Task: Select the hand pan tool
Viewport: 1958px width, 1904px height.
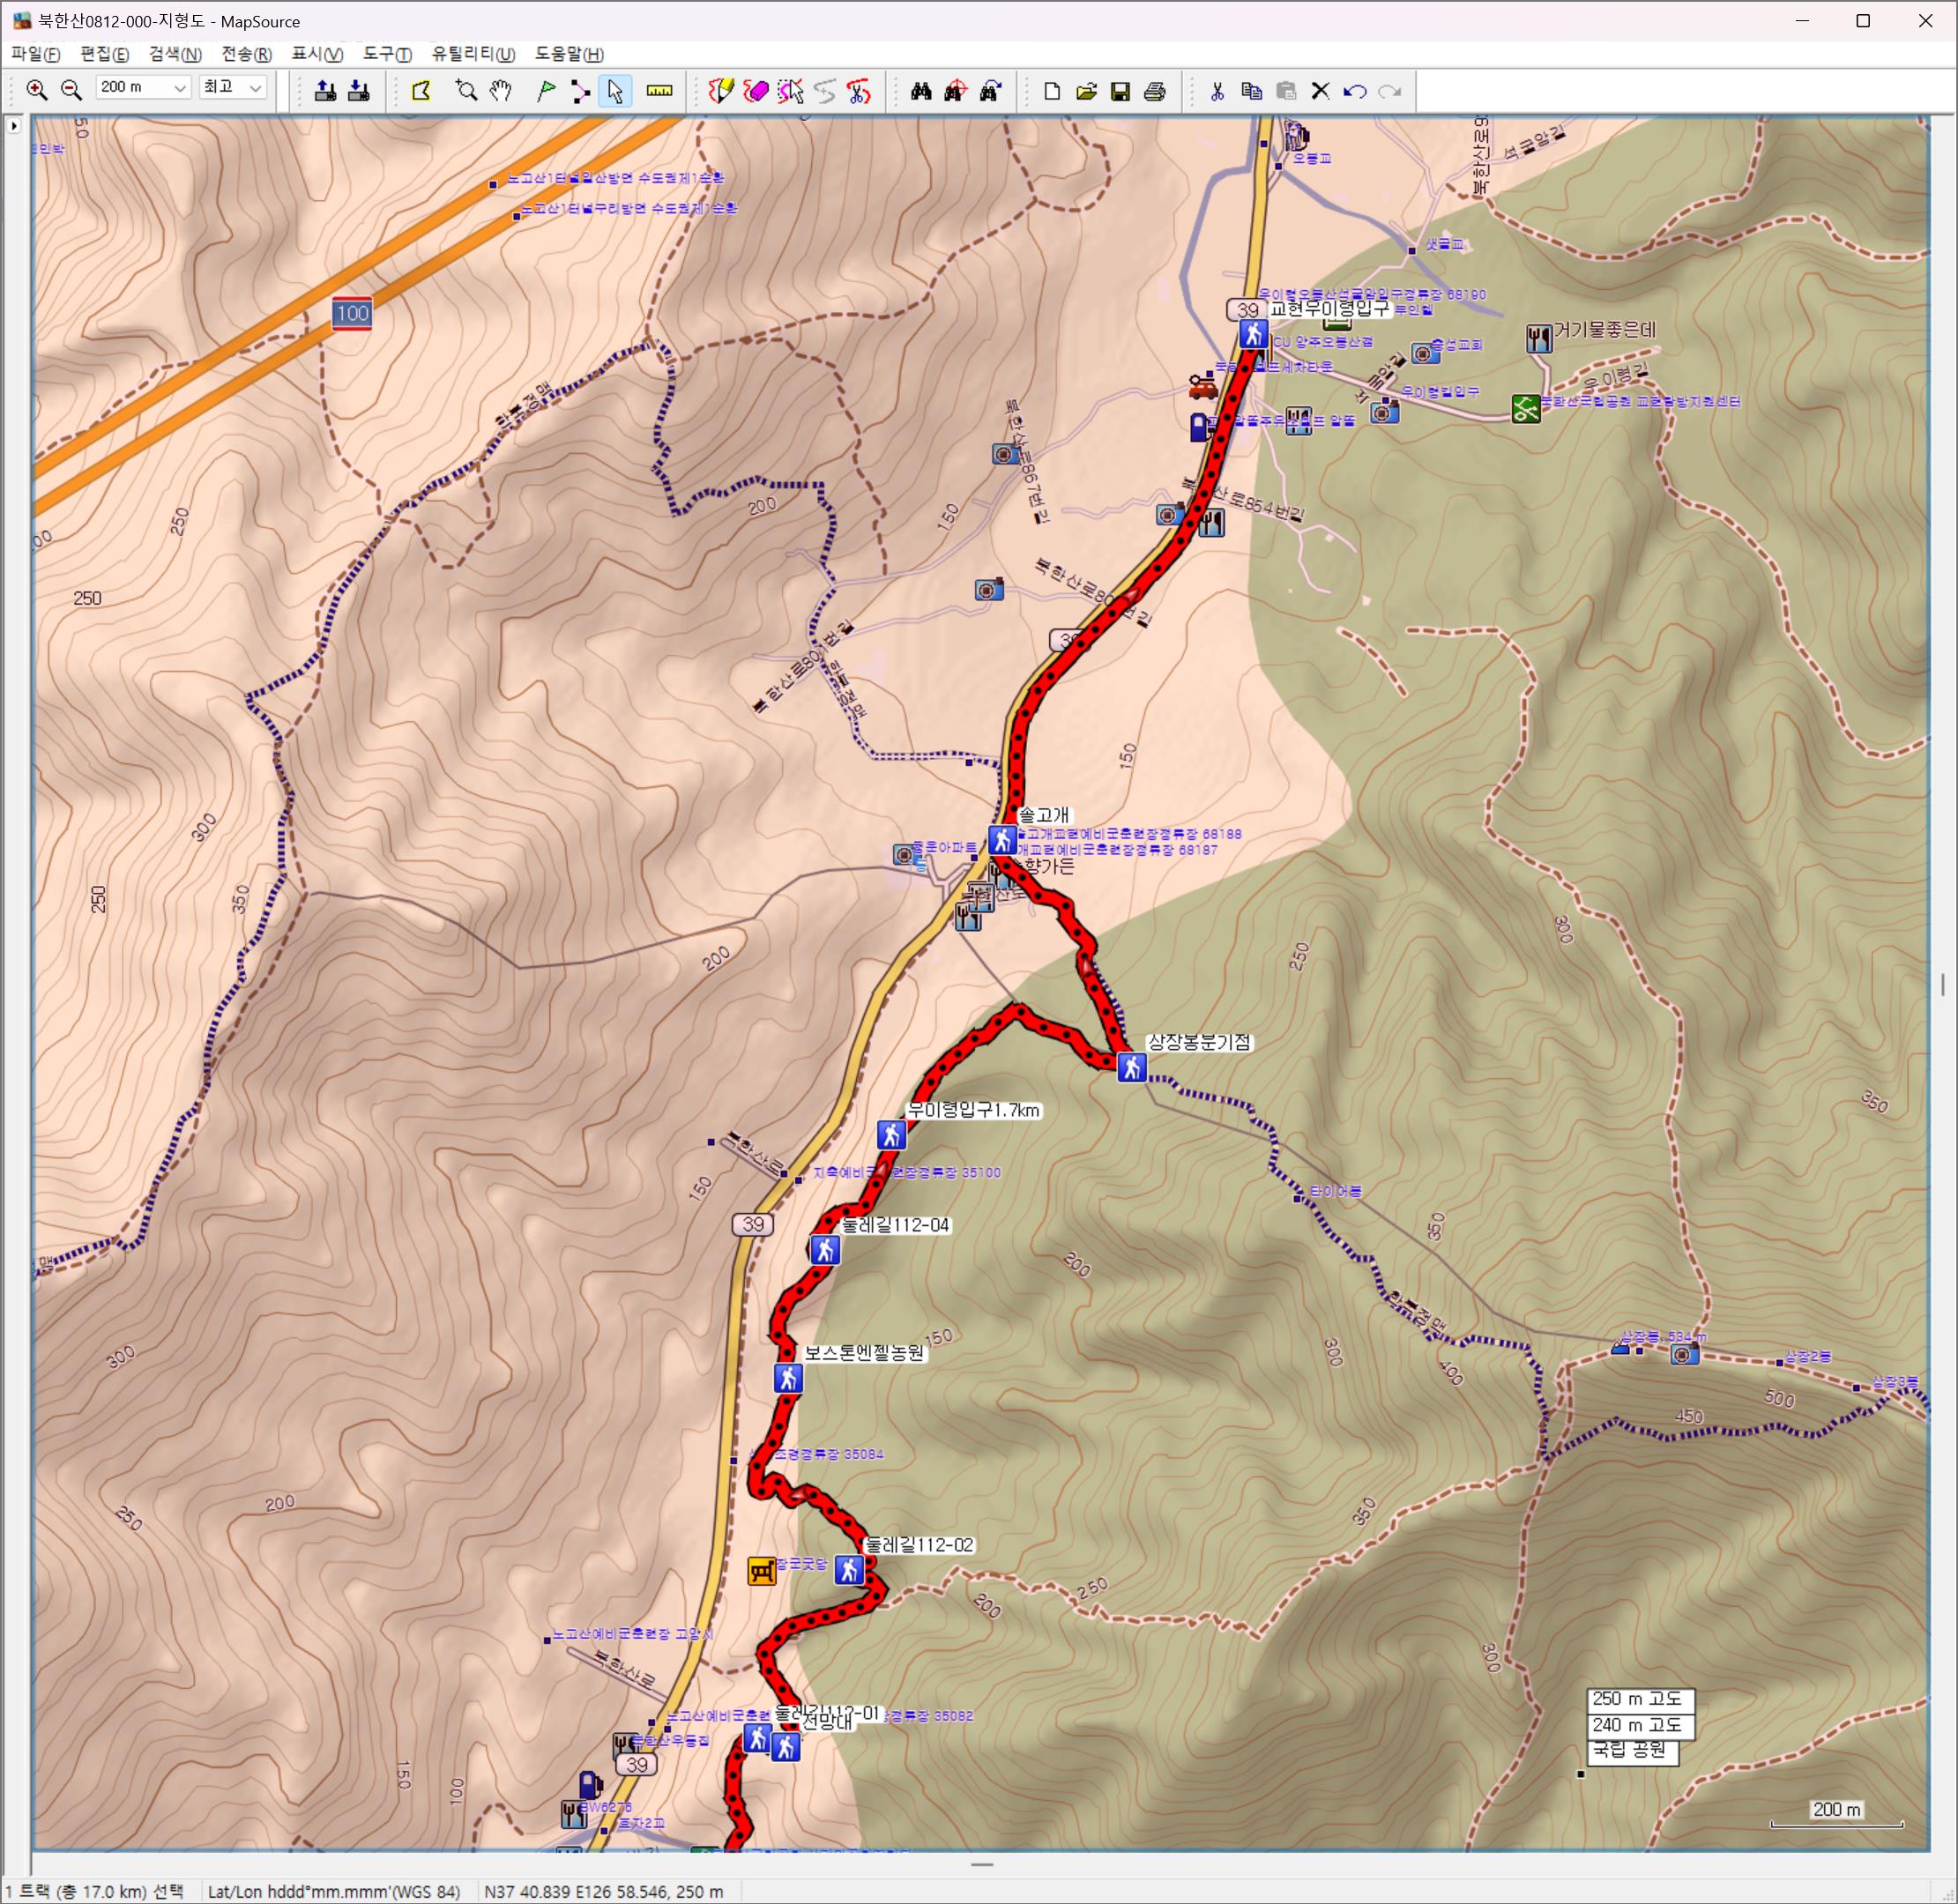Action: (x=500, y=91)
